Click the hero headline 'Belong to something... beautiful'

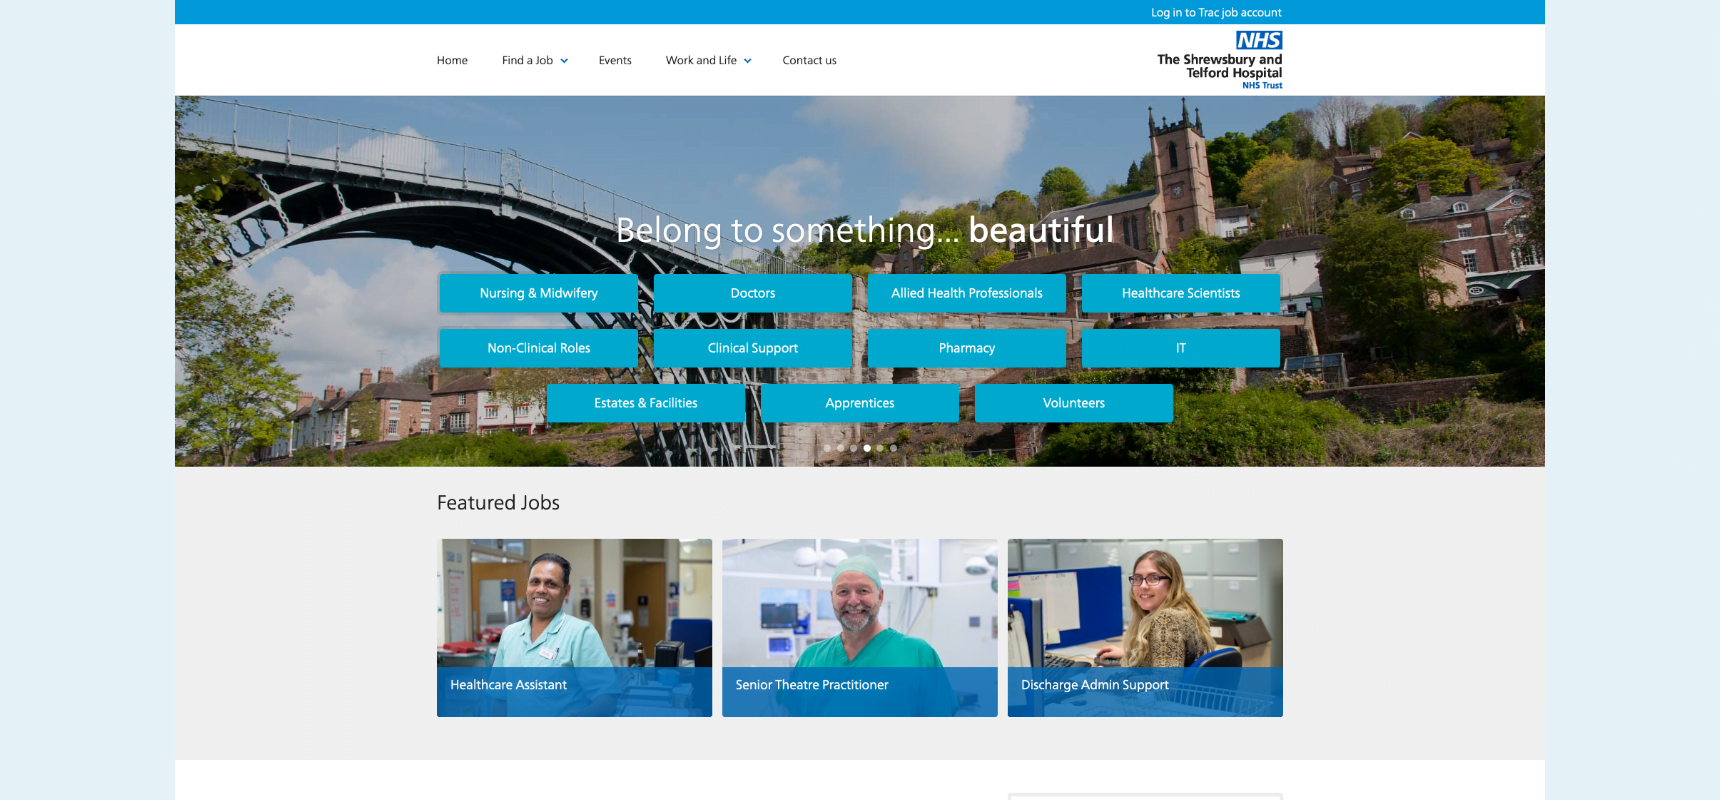pos(864,230)
